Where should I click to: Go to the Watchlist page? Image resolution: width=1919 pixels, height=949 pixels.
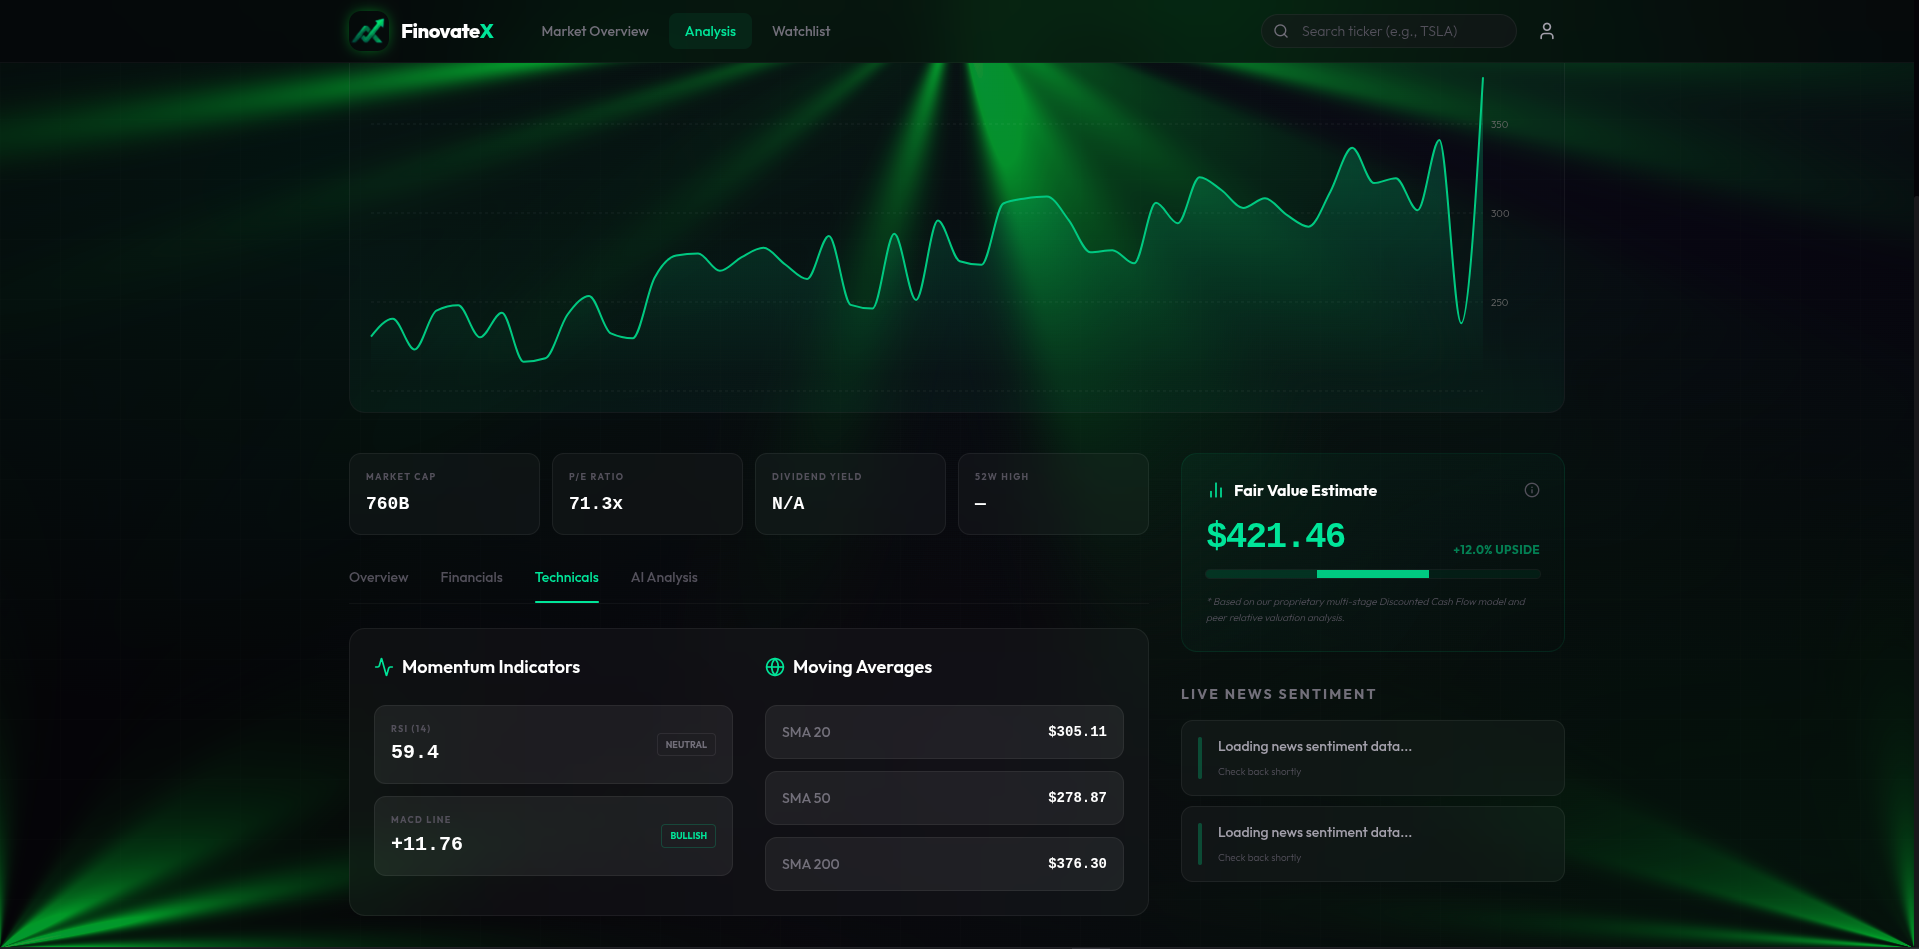(x=800, y=31)
